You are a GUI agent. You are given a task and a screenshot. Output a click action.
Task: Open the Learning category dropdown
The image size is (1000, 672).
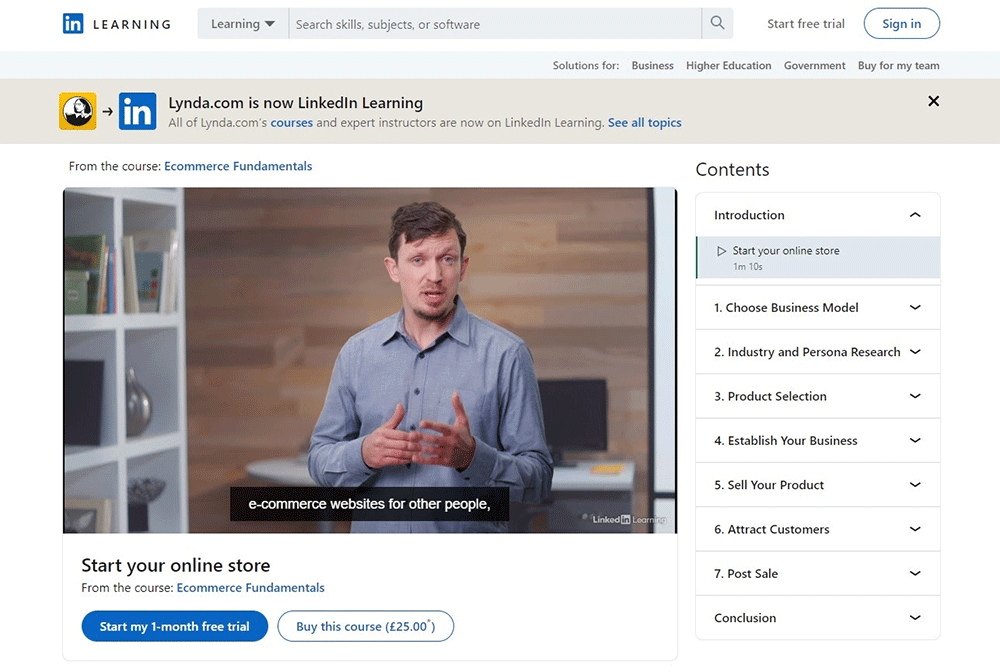(243, 24)
